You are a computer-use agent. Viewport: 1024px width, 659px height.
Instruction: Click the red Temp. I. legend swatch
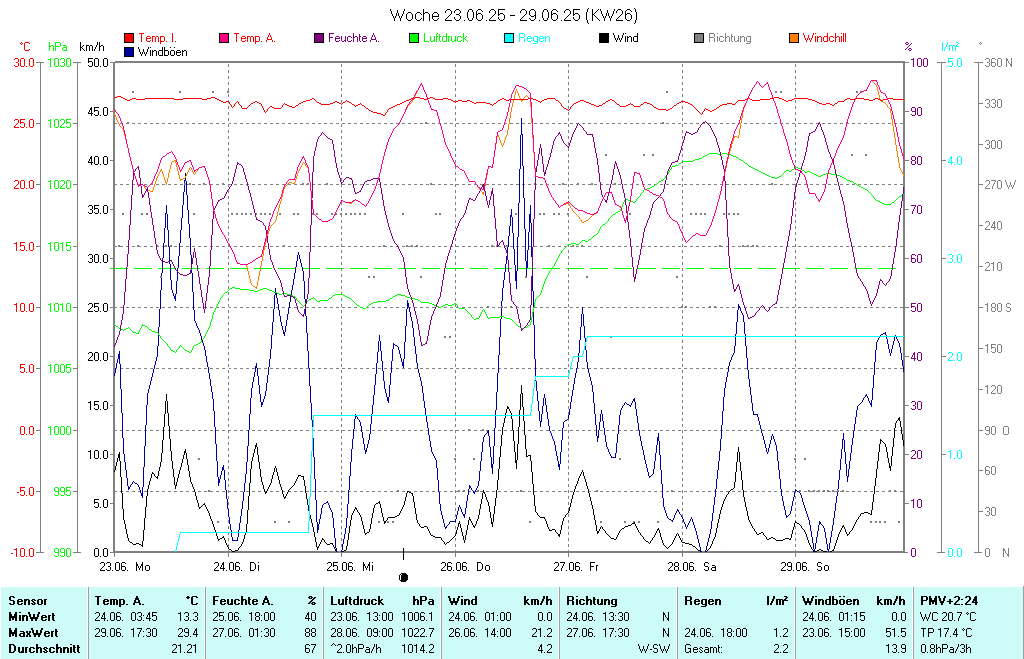(x=129, y=38)
